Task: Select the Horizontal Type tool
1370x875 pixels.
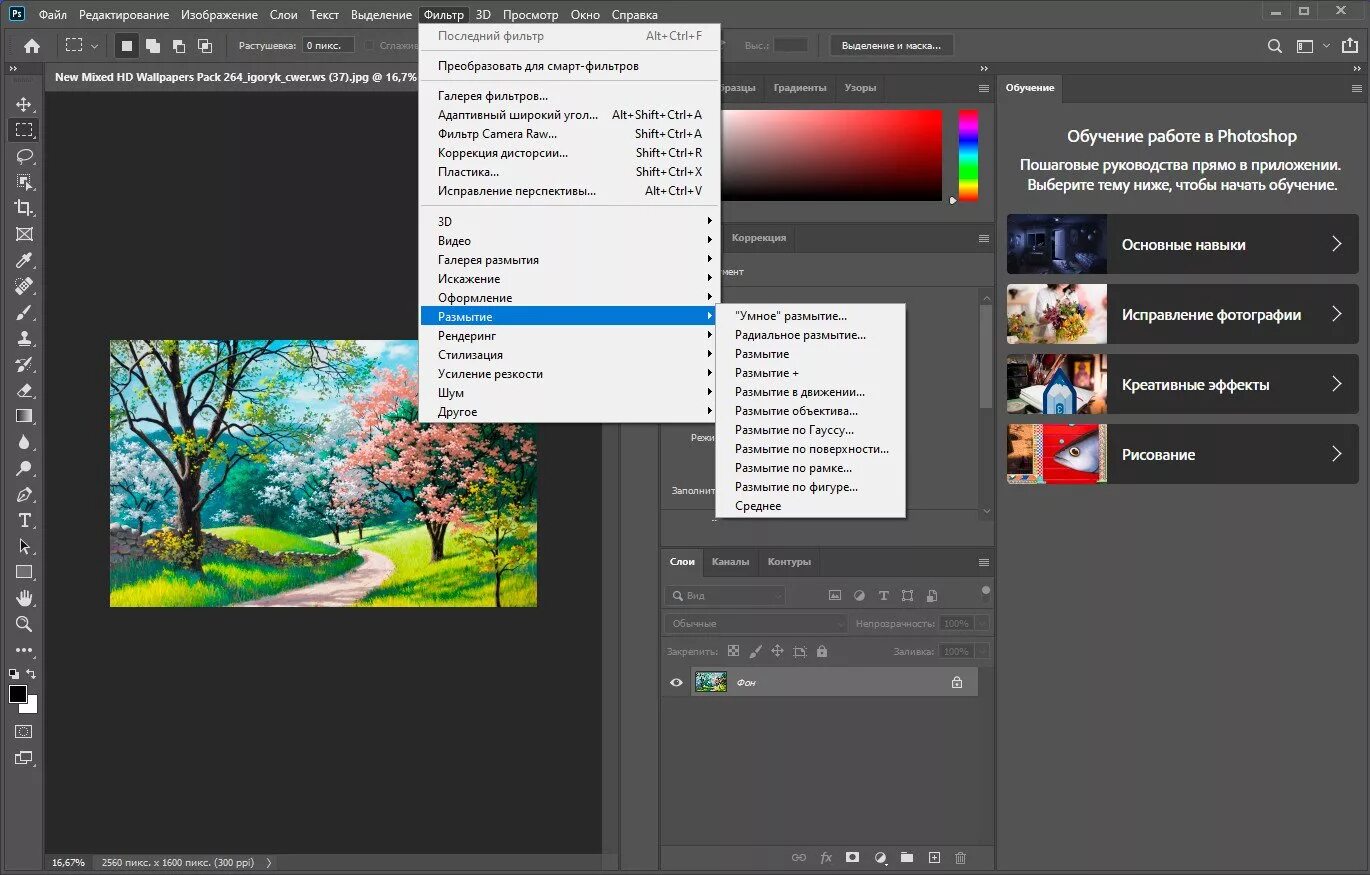Action: (24, 520)
